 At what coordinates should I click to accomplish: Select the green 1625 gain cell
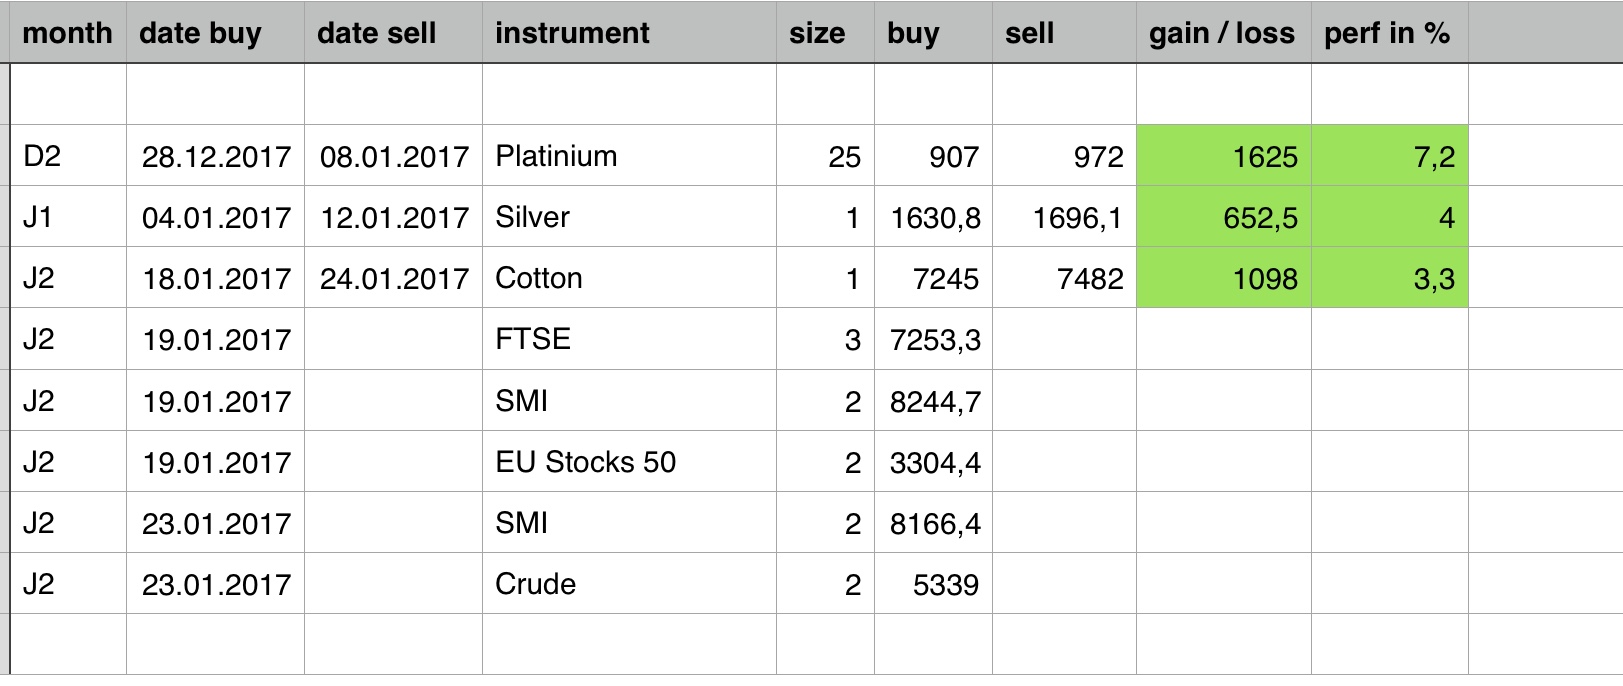click(x=1224, y=156)
